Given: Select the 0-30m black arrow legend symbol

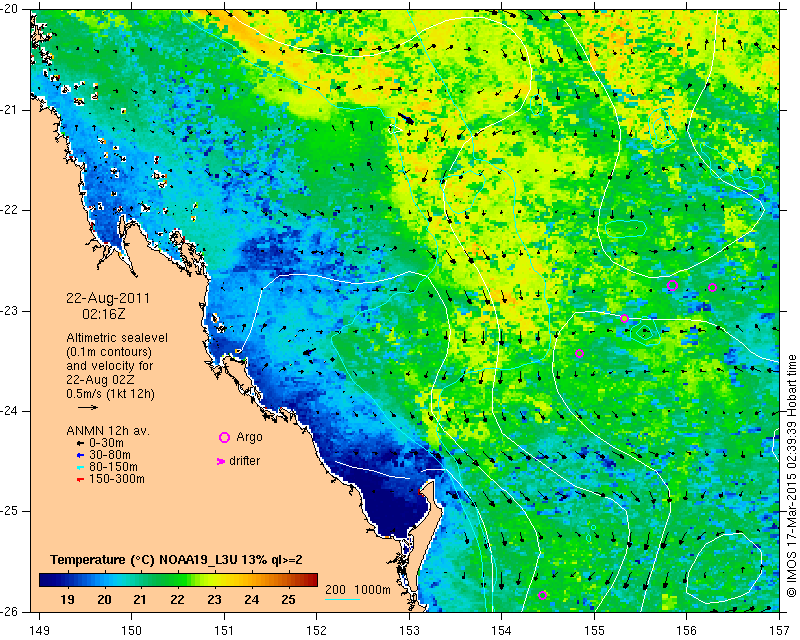Looking at the screenshot, I should [80, 443].
